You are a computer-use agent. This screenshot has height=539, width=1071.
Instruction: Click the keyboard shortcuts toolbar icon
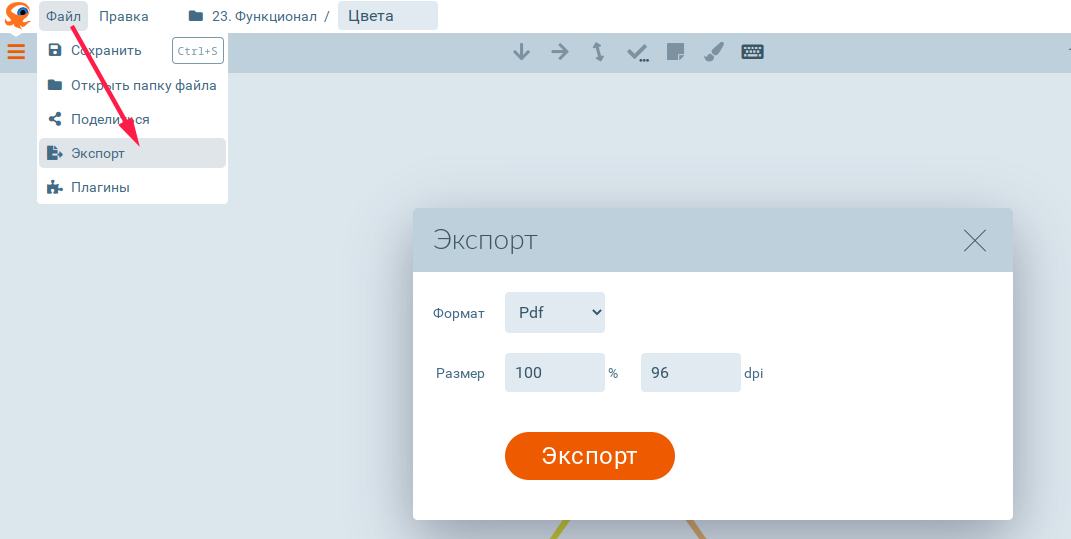pyautogui.click(x=752, y=52)
